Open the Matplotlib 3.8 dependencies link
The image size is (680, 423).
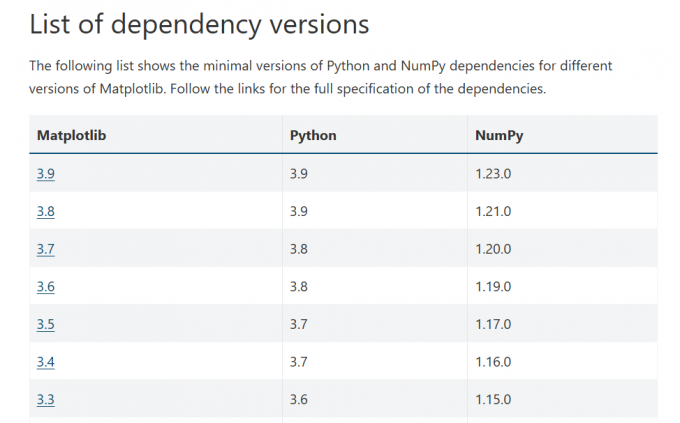pos(46,211)
